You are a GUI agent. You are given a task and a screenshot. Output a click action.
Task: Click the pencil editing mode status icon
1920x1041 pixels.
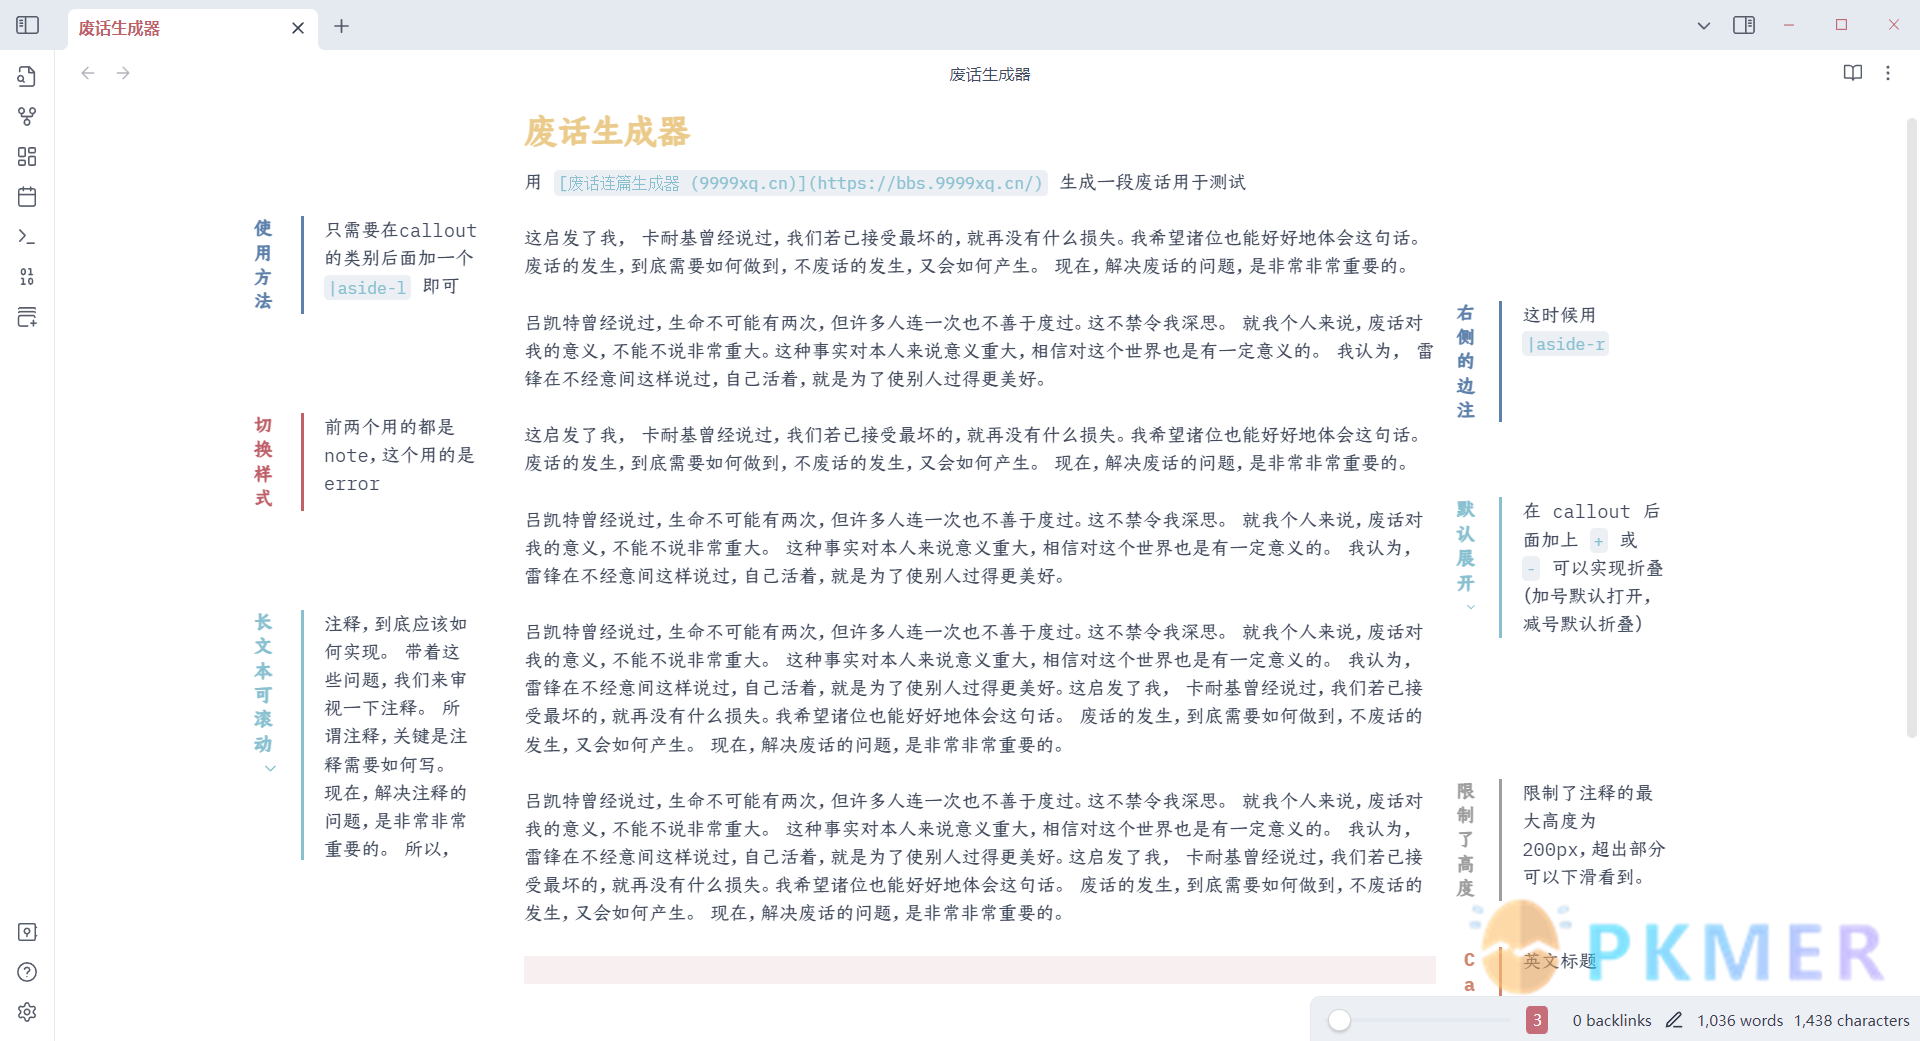coord(1674,1020)
